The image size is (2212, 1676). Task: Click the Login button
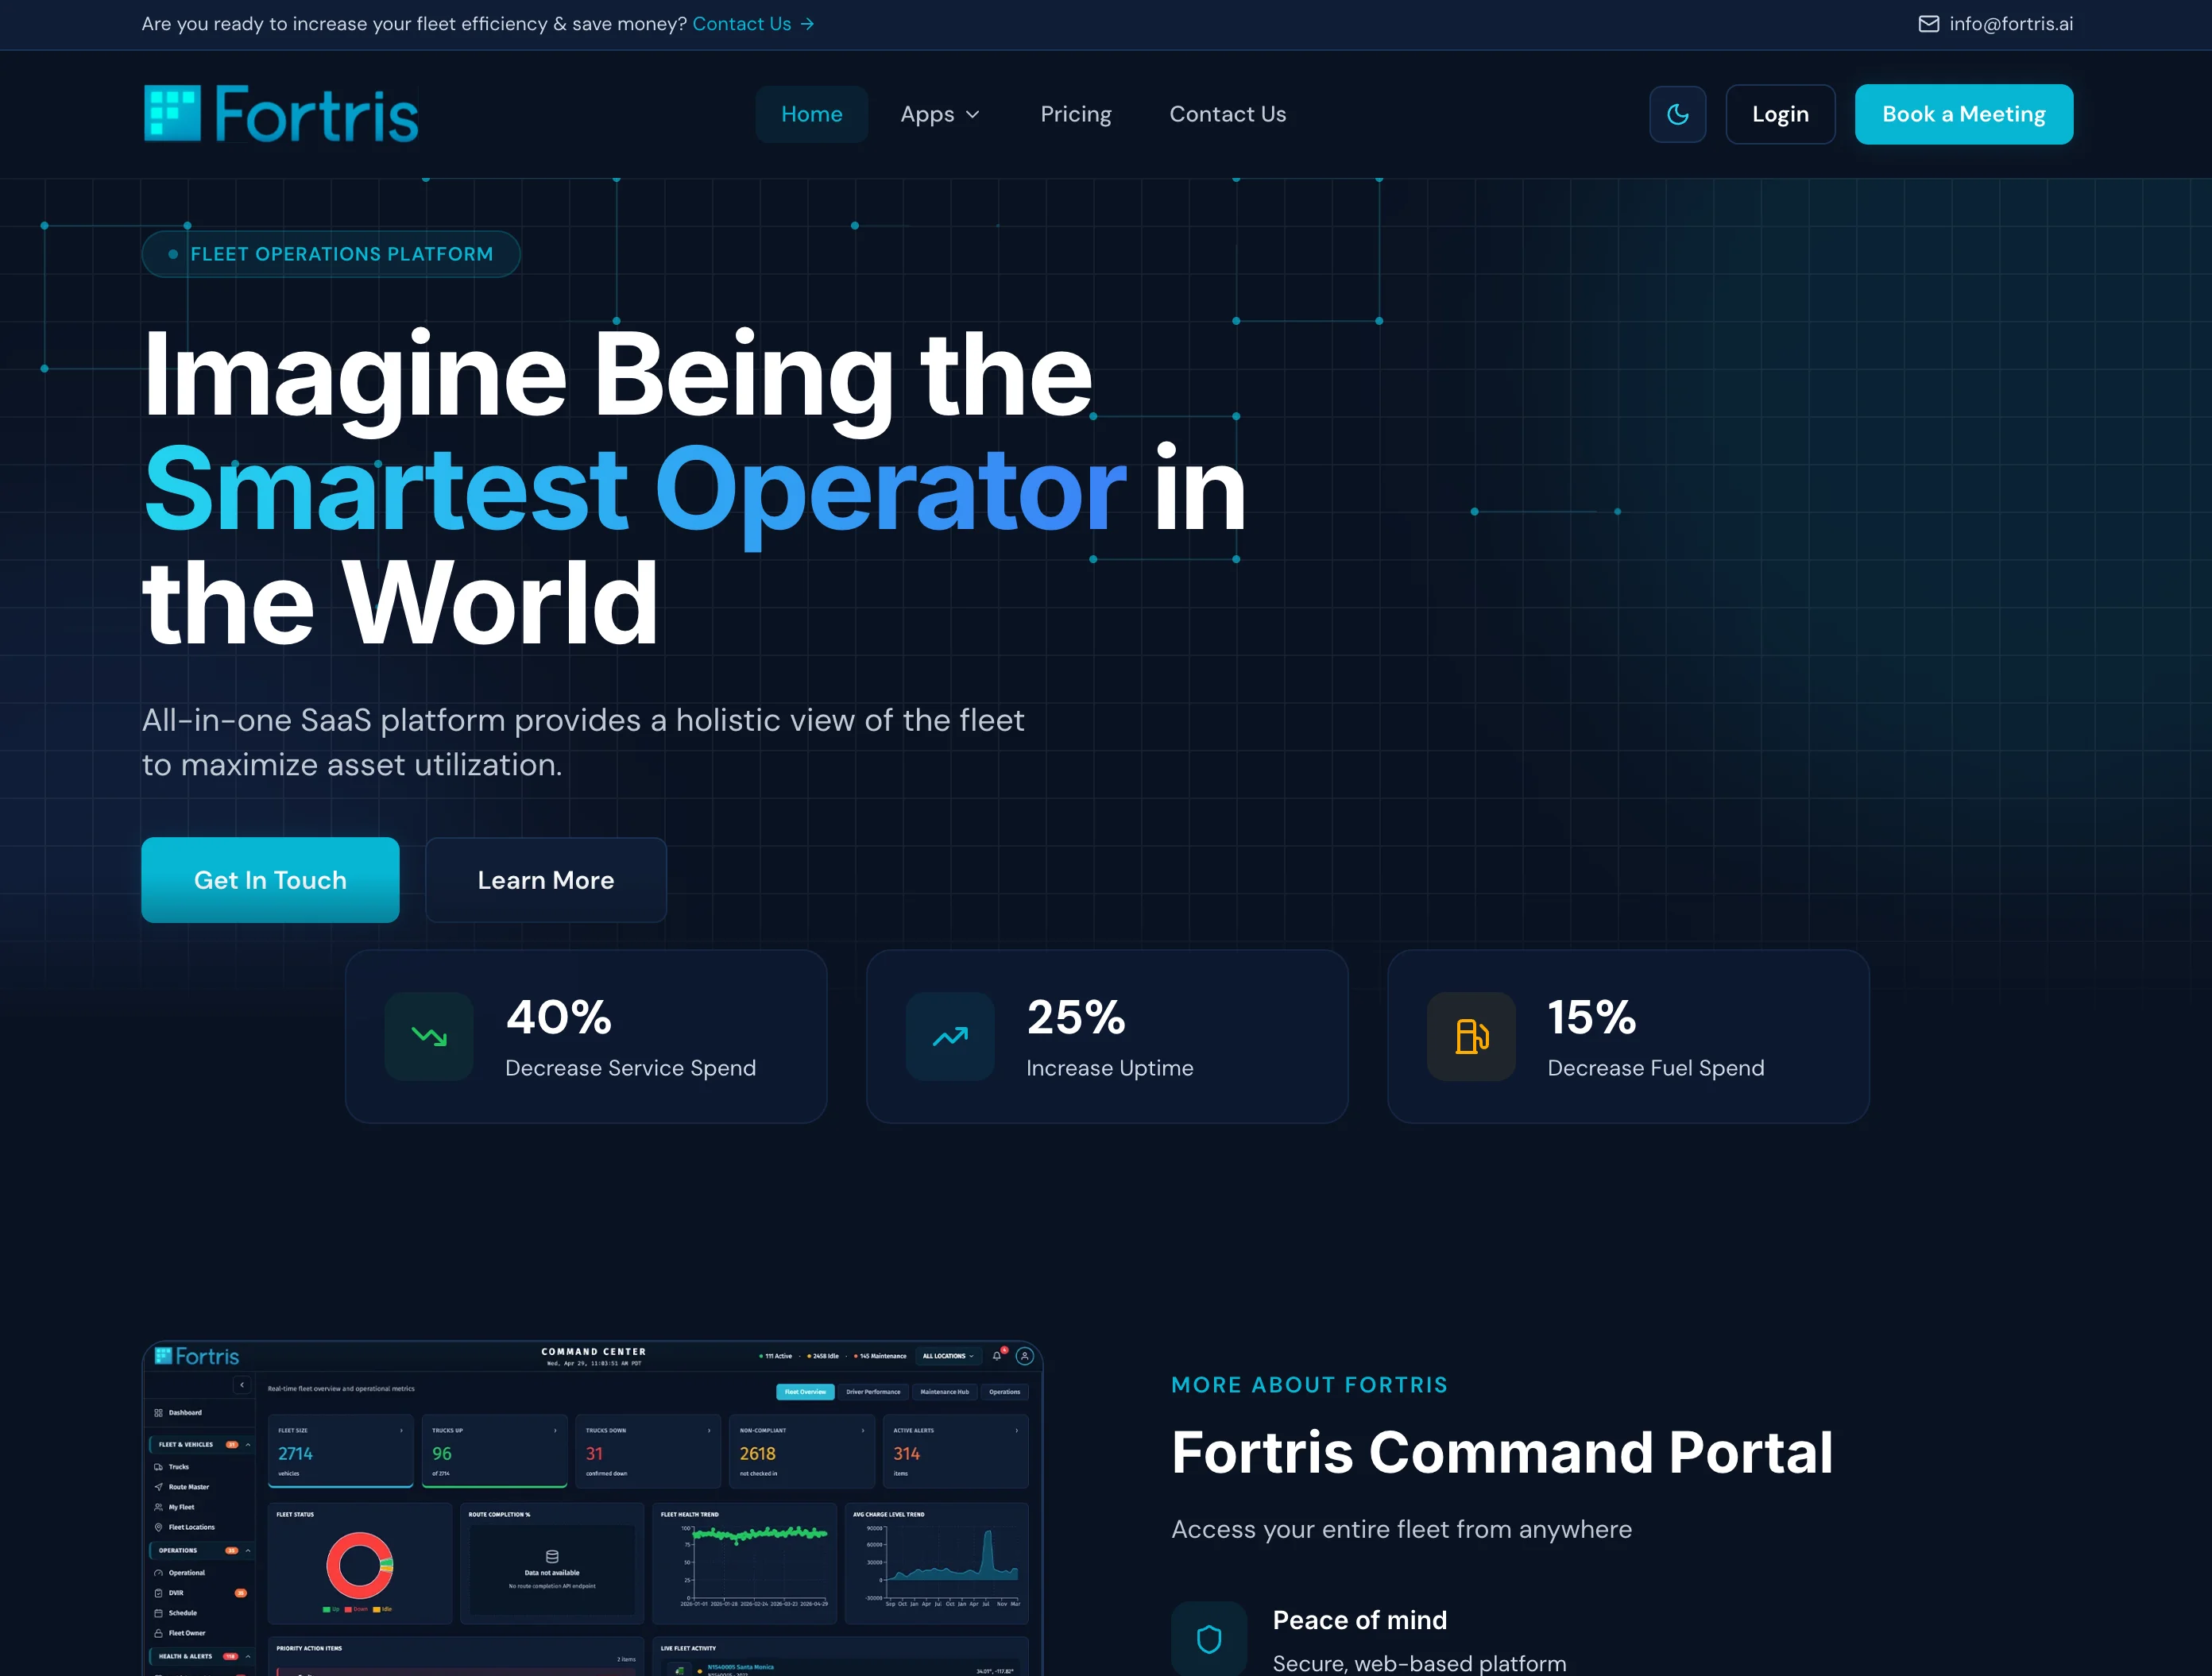1780,114
